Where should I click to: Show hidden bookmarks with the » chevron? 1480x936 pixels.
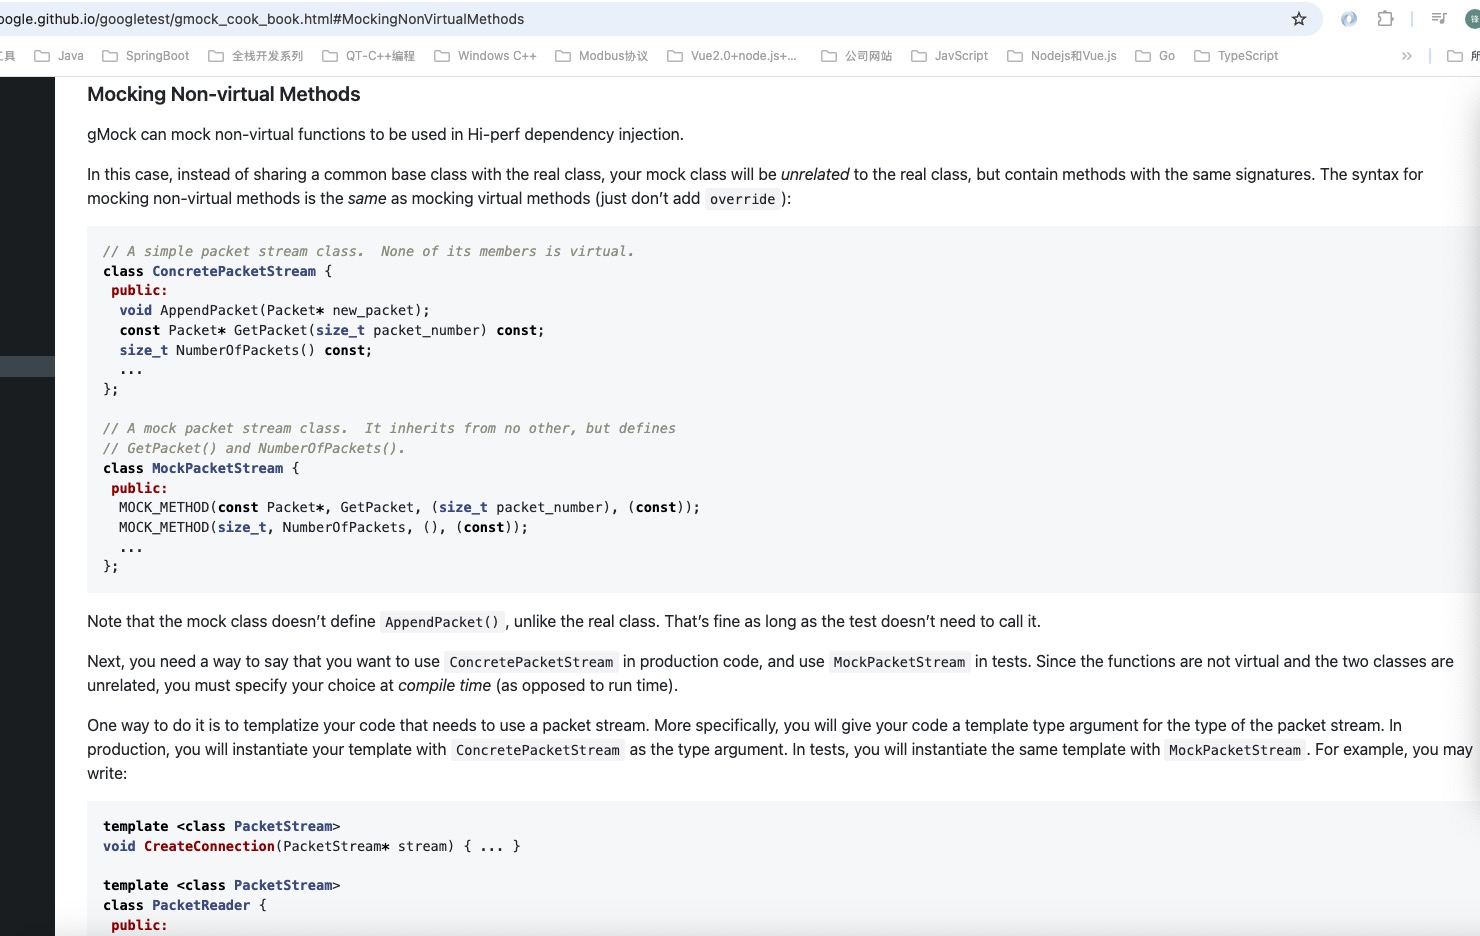(x=1407, y=56)
